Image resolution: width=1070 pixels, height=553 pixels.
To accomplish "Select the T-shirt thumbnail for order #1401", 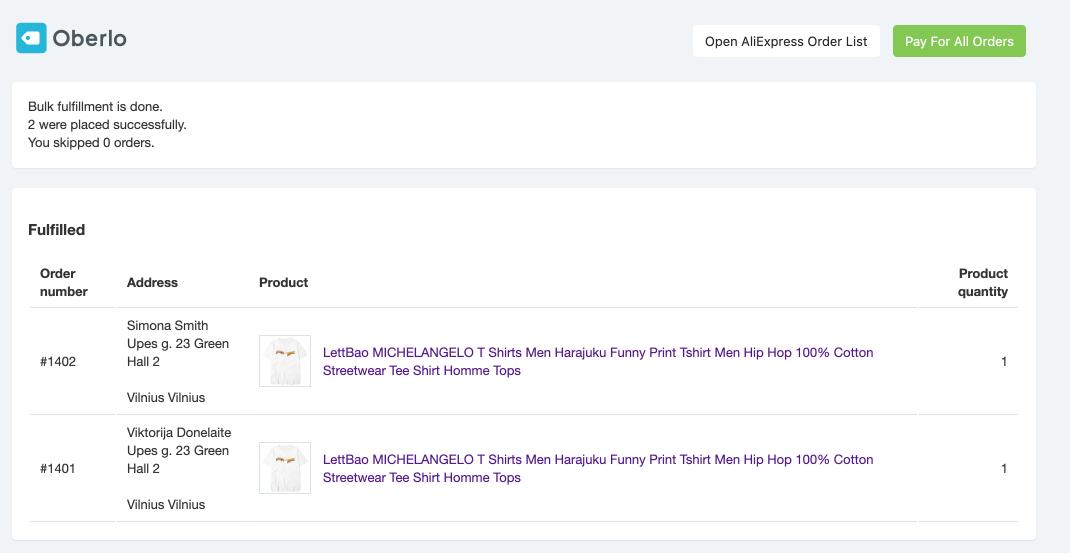I will [285, 468].
